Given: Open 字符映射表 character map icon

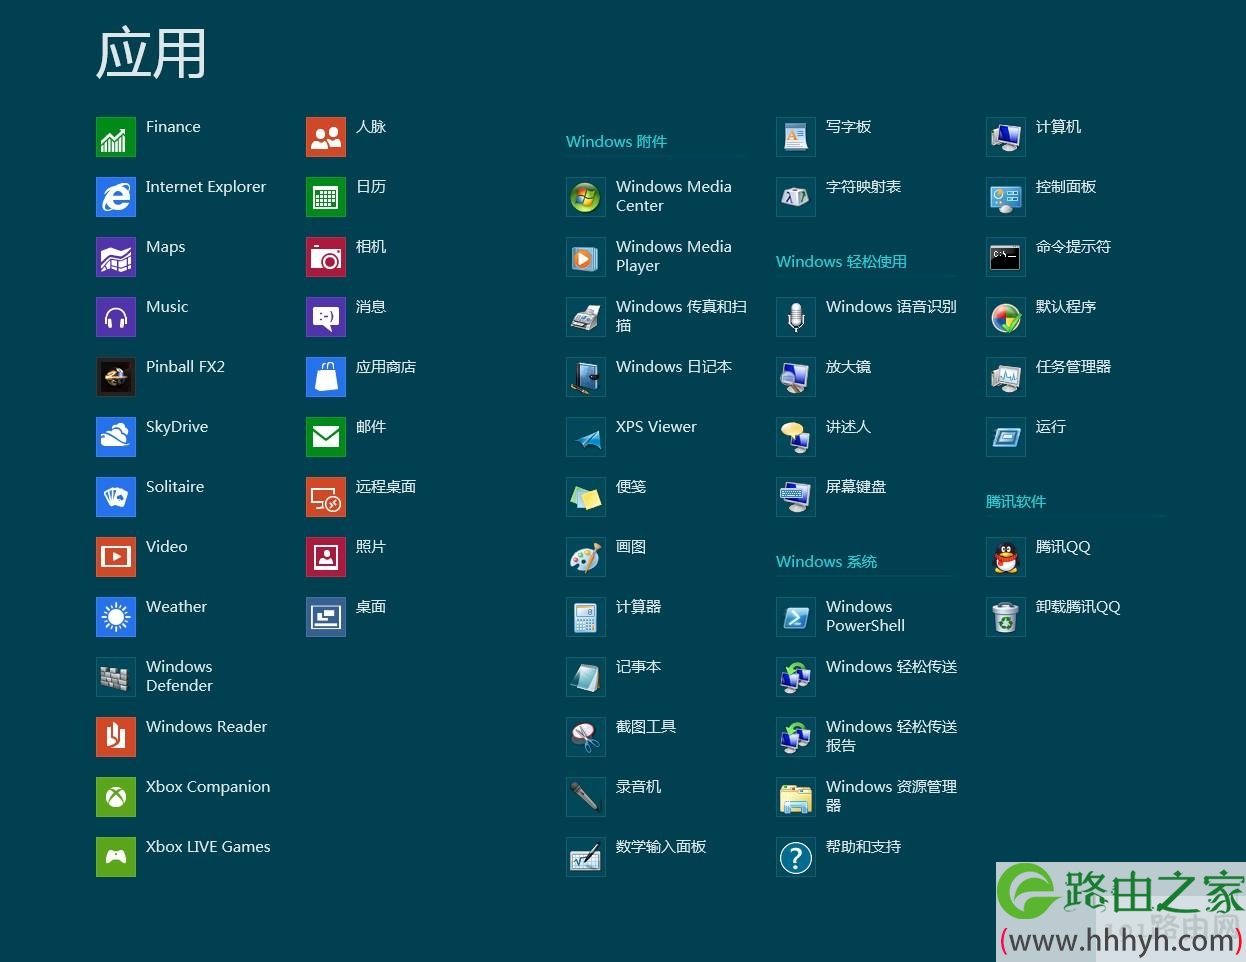Looking at the screenshot, I should [x=796, y=197].
